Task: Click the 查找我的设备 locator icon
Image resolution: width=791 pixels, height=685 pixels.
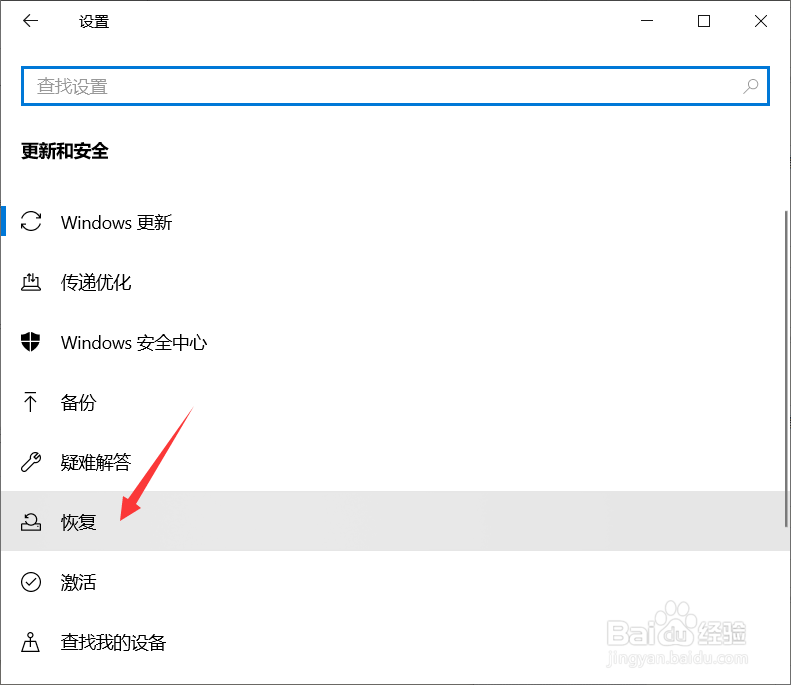Action: point(30,642)
